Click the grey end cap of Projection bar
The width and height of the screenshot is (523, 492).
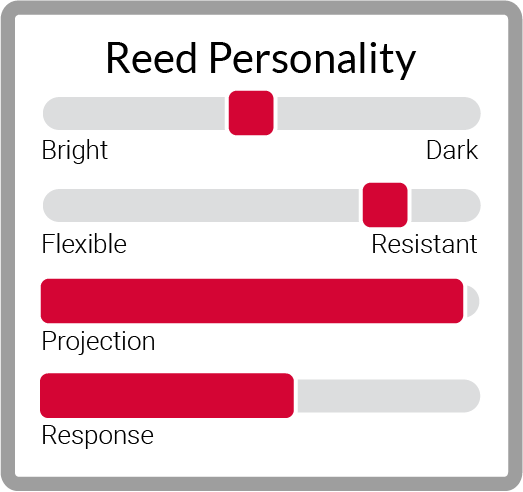(473, 301)
